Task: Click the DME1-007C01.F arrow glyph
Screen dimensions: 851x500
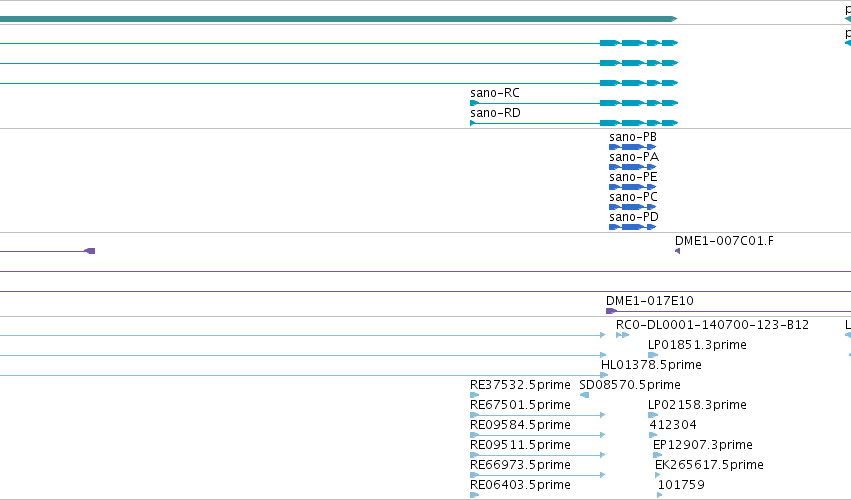Action: (x=677, y=251)
